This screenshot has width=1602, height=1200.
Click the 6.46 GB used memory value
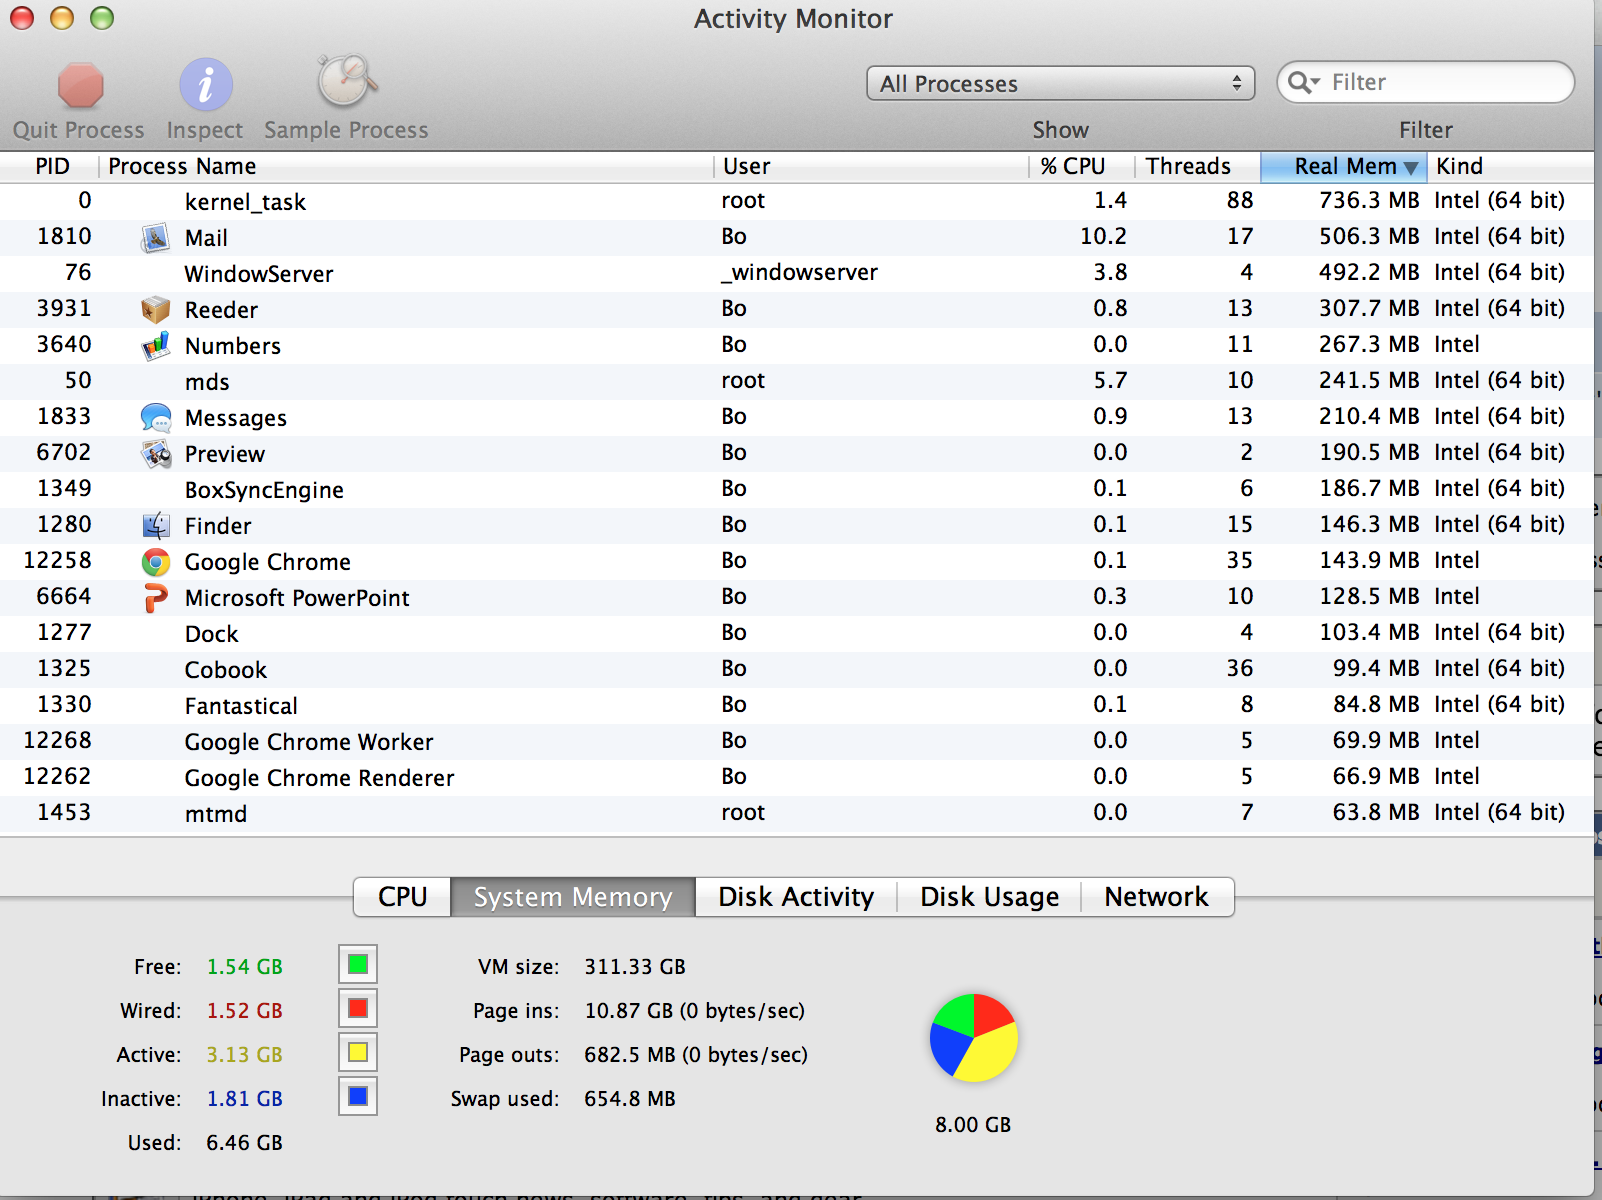pos(244,1143)
